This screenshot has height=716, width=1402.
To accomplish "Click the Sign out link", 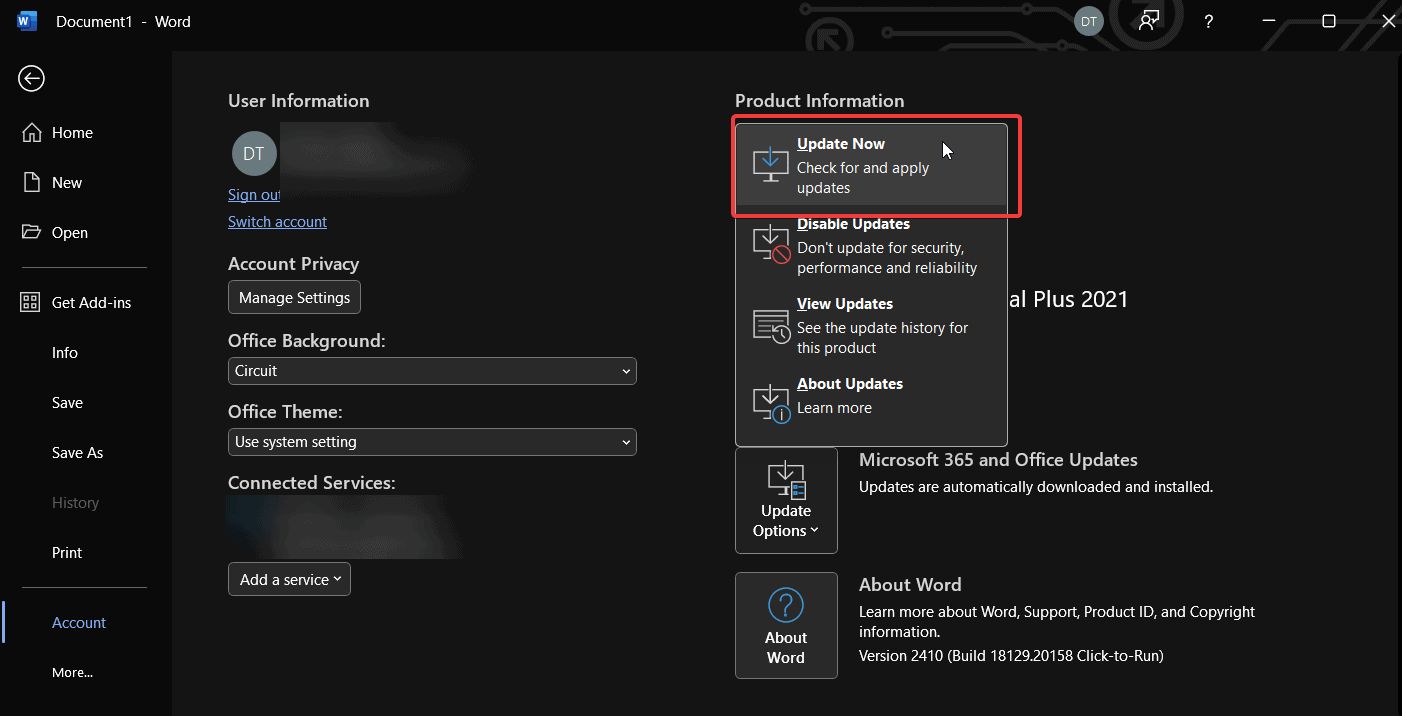I will click(254, 195).
